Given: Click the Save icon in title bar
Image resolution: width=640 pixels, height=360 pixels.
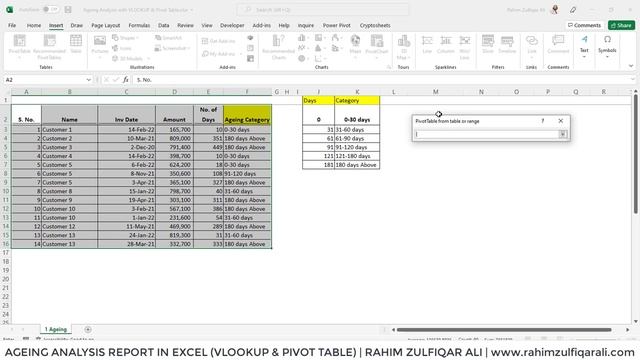Looking at the screenshot, I should tap(68, 9).
